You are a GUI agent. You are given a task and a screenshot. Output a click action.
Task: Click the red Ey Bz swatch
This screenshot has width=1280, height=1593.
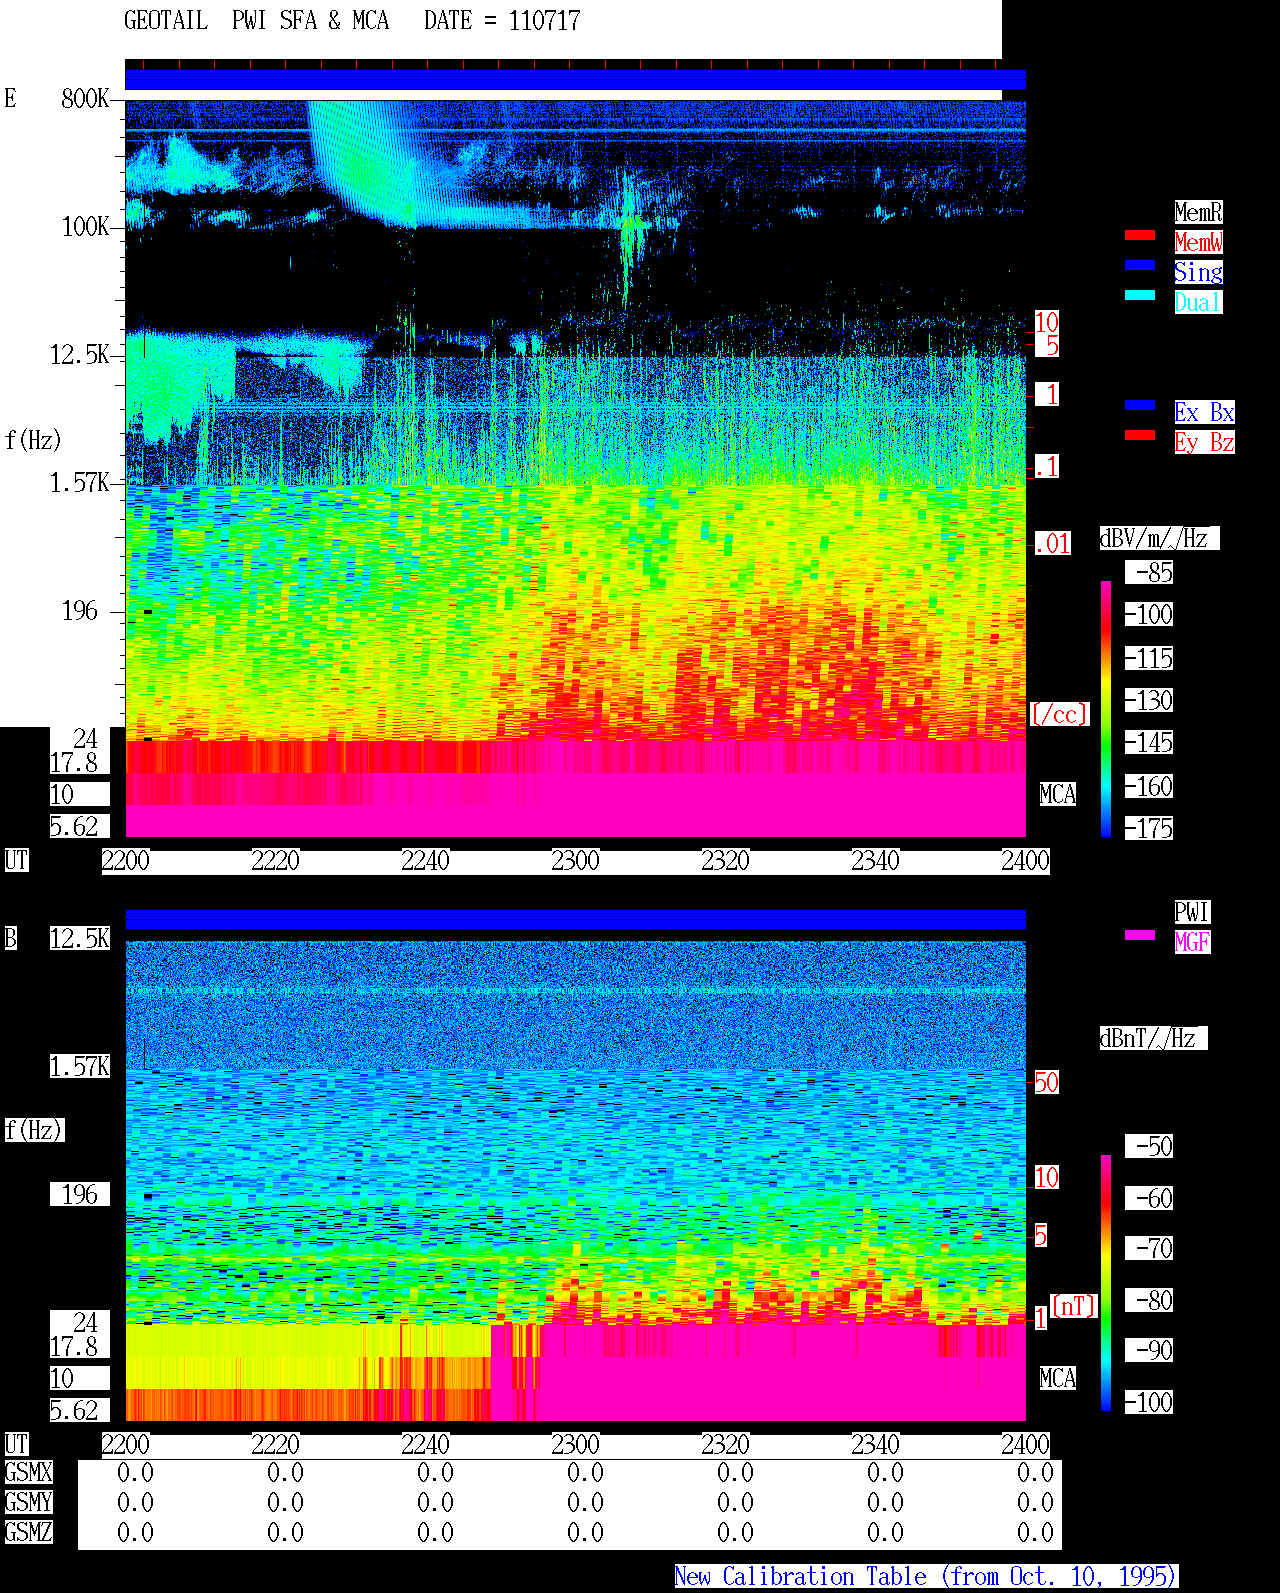point(1140,435)
